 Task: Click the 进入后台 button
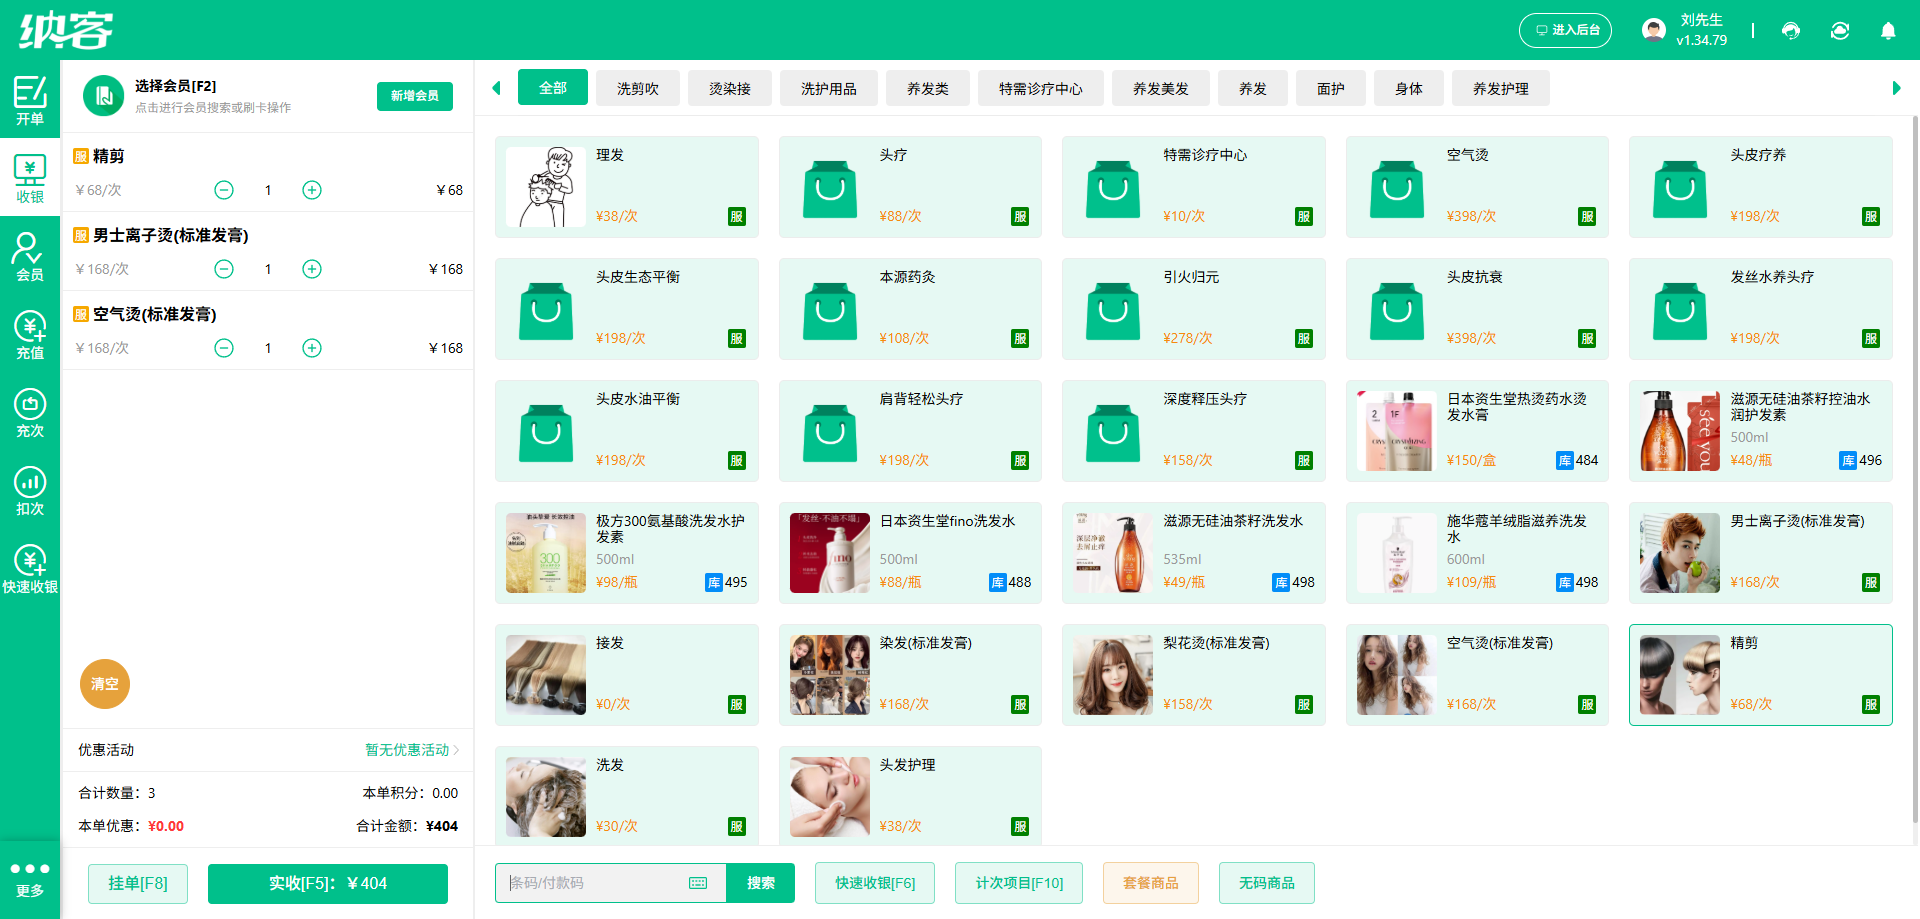coord(1566,30)
